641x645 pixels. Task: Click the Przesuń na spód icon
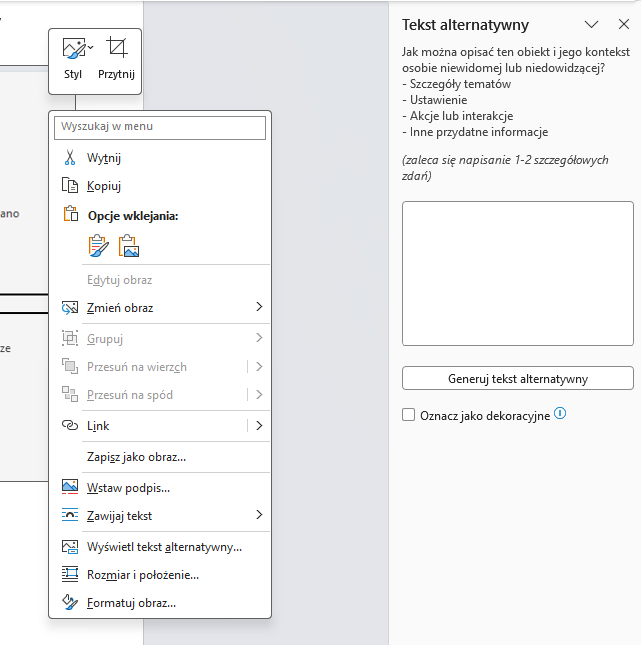[x=70, y=394]
